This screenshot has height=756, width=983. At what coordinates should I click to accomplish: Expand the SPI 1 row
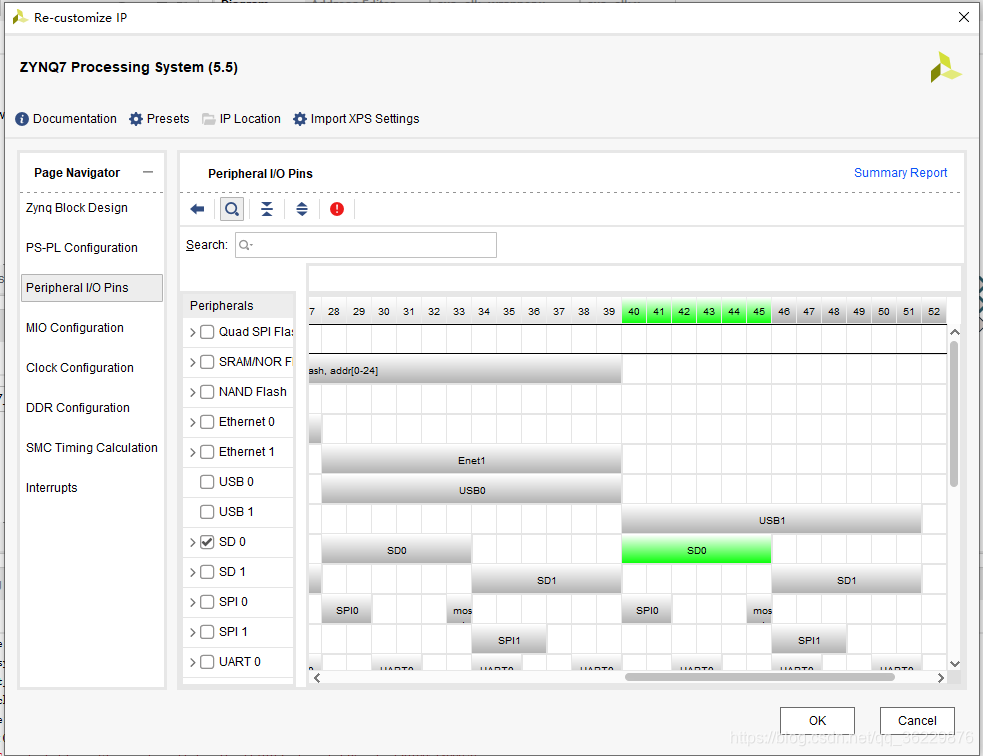point(192,633)
